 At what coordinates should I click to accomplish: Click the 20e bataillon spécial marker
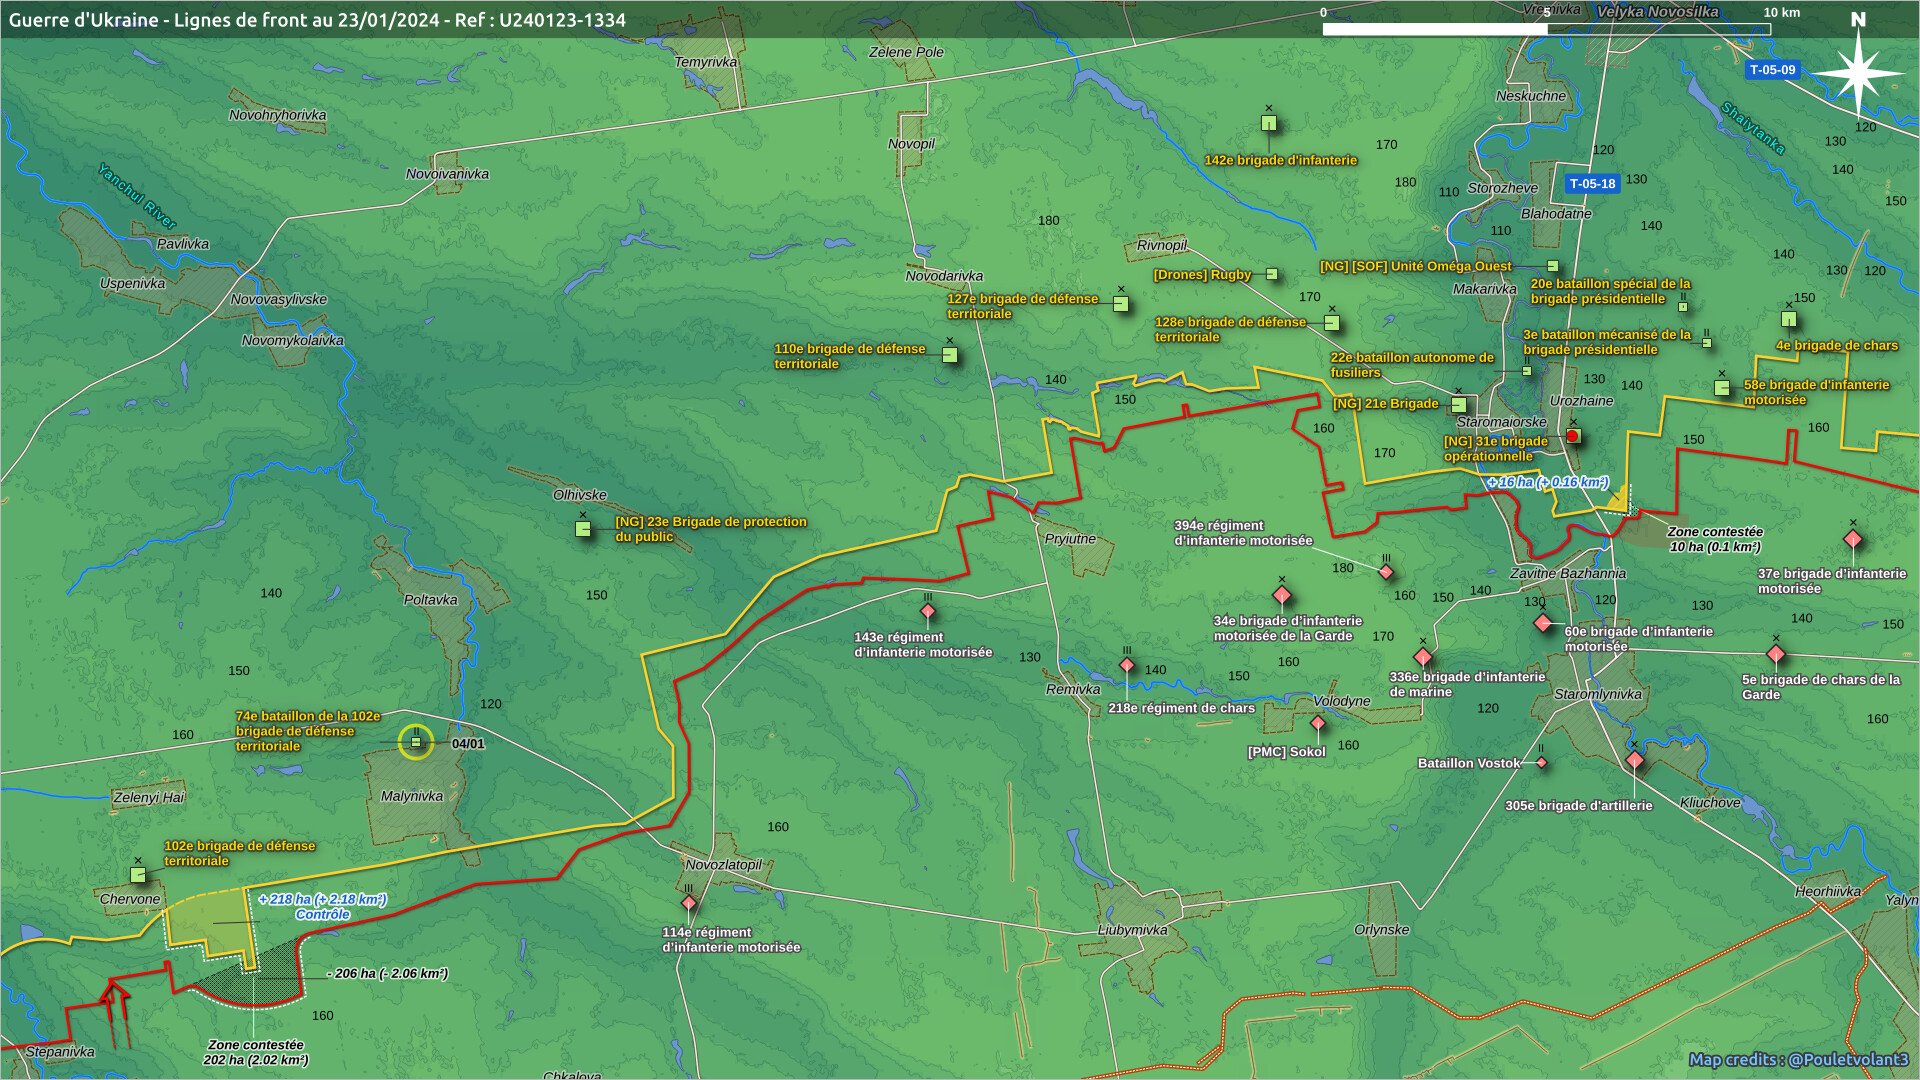coord(1683,306)
